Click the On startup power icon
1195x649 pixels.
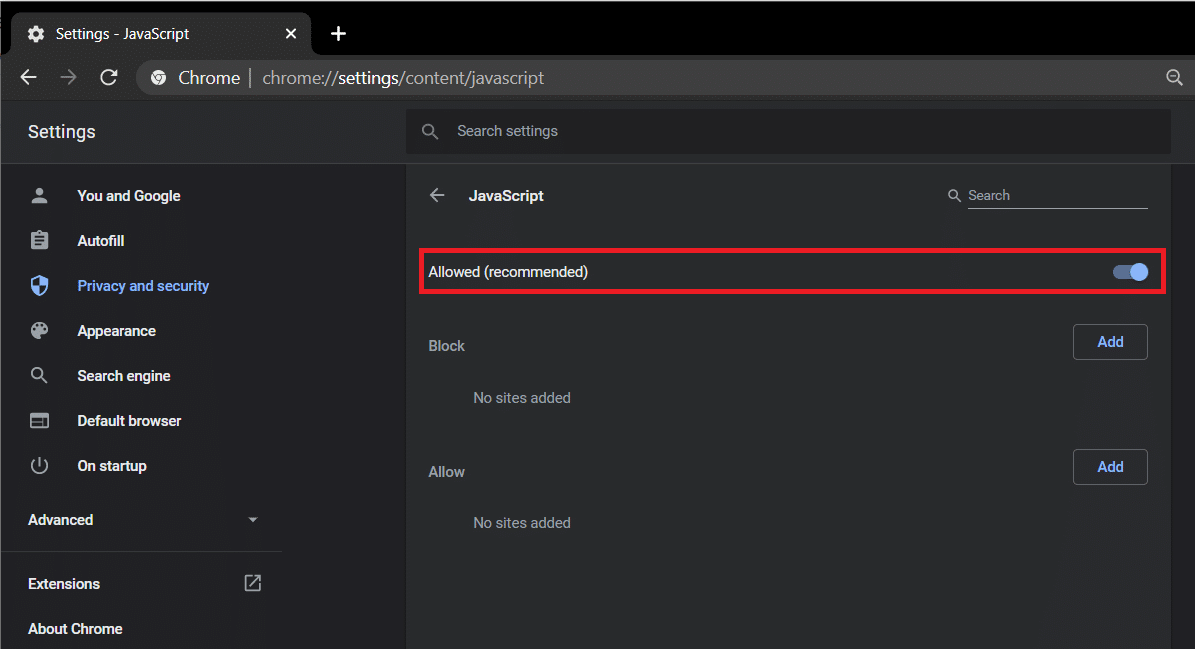(x=40, y=465)
